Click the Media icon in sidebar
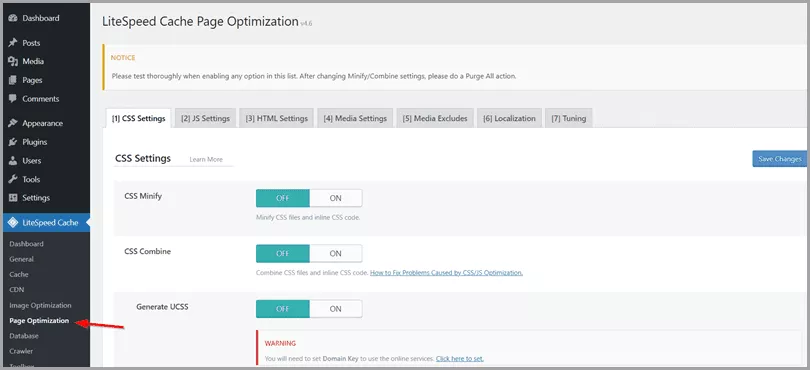 13,61
